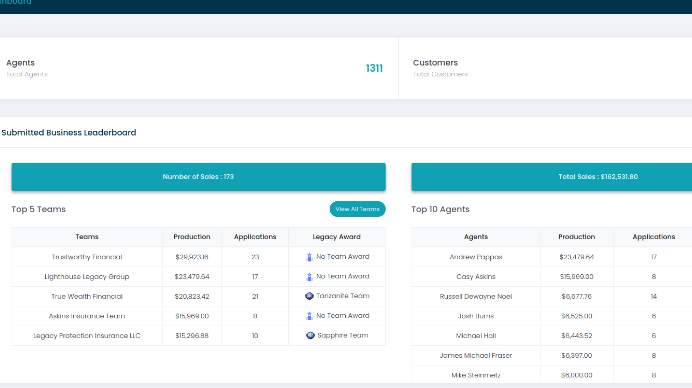Click the Top 10 Agents Production column header

click(x=577, y=237)
